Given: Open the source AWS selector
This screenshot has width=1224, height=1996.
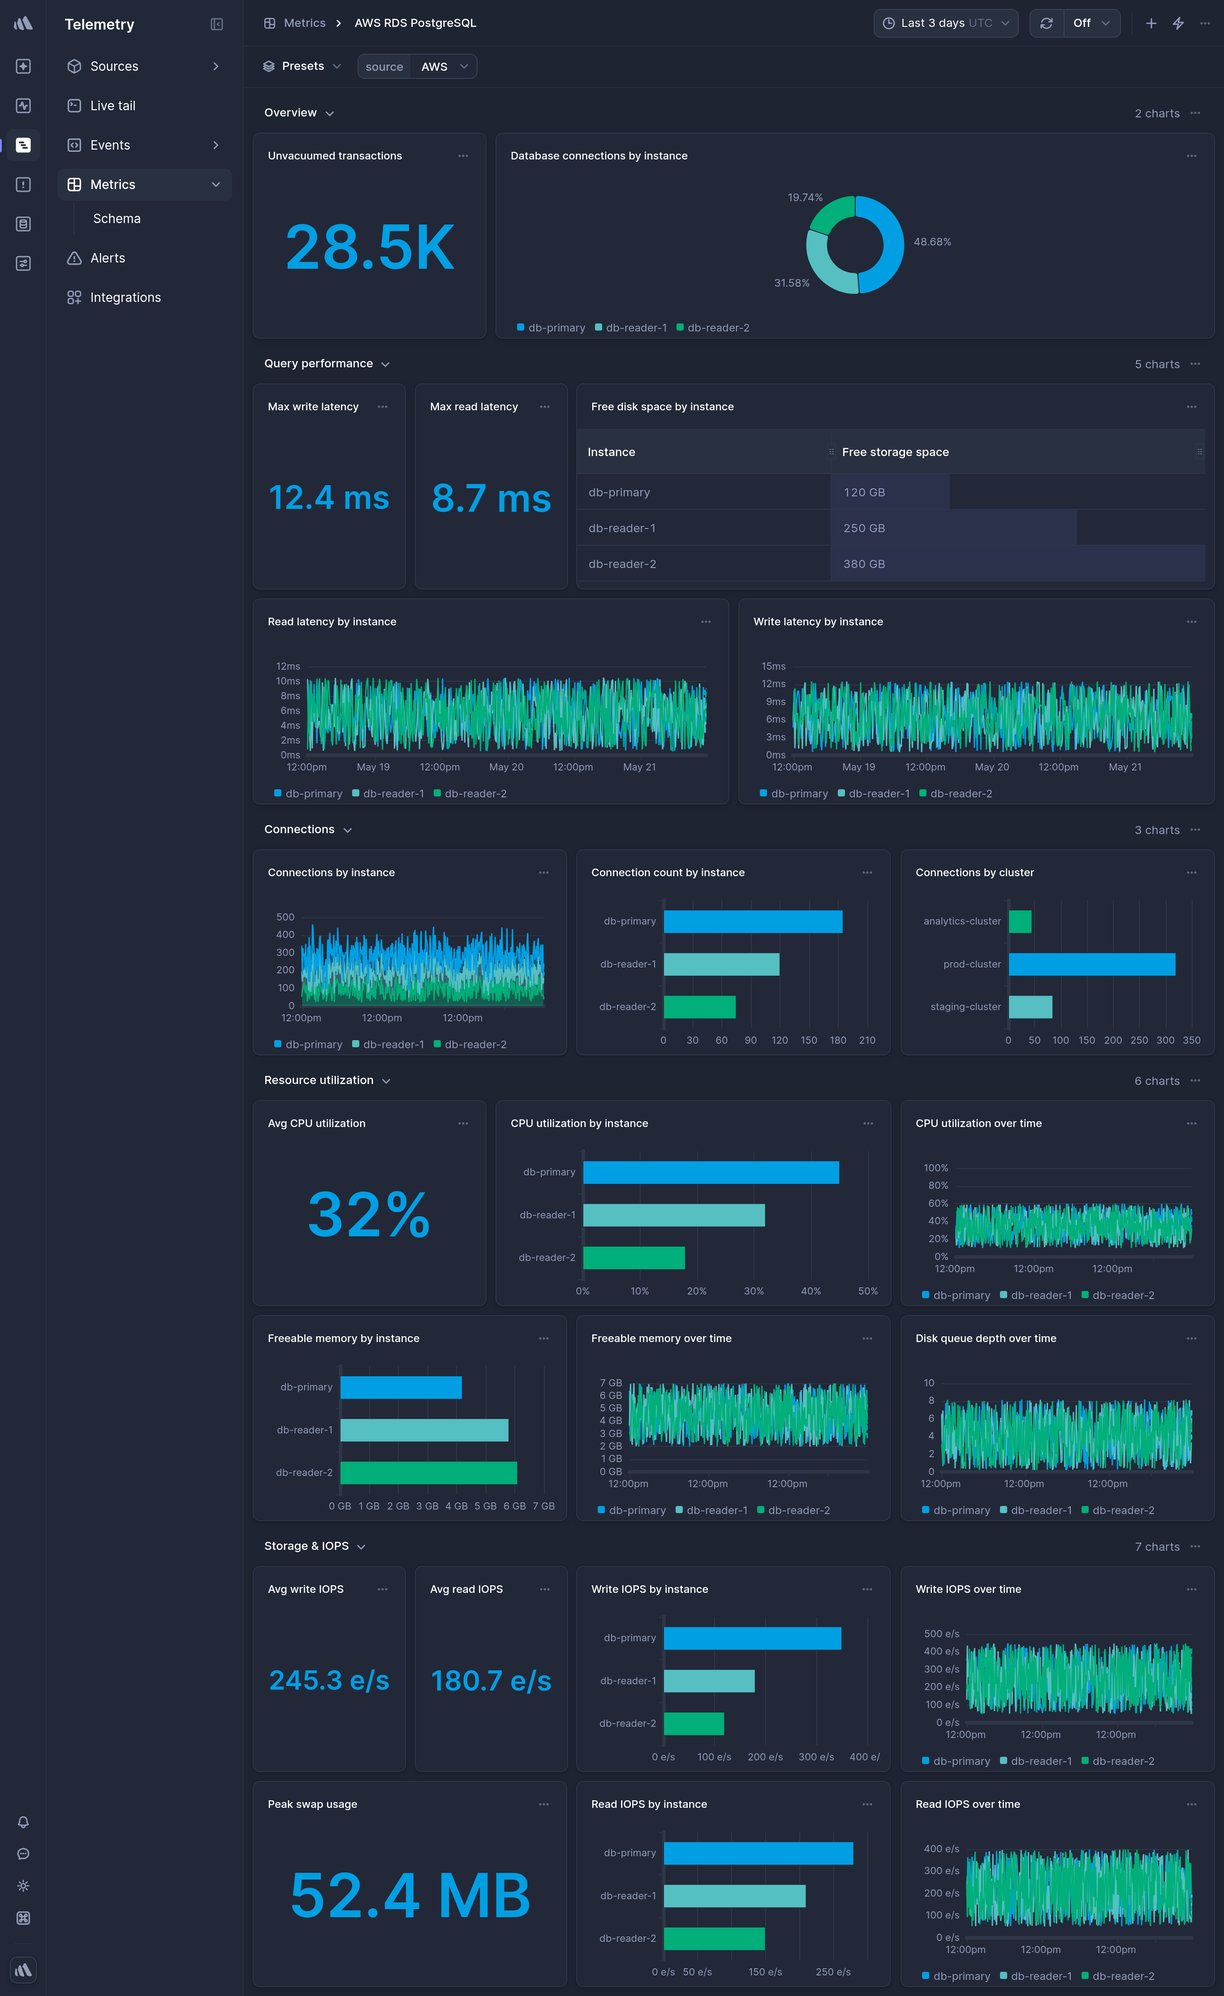Looking at the screenshot, I should [x=417, y=67].
